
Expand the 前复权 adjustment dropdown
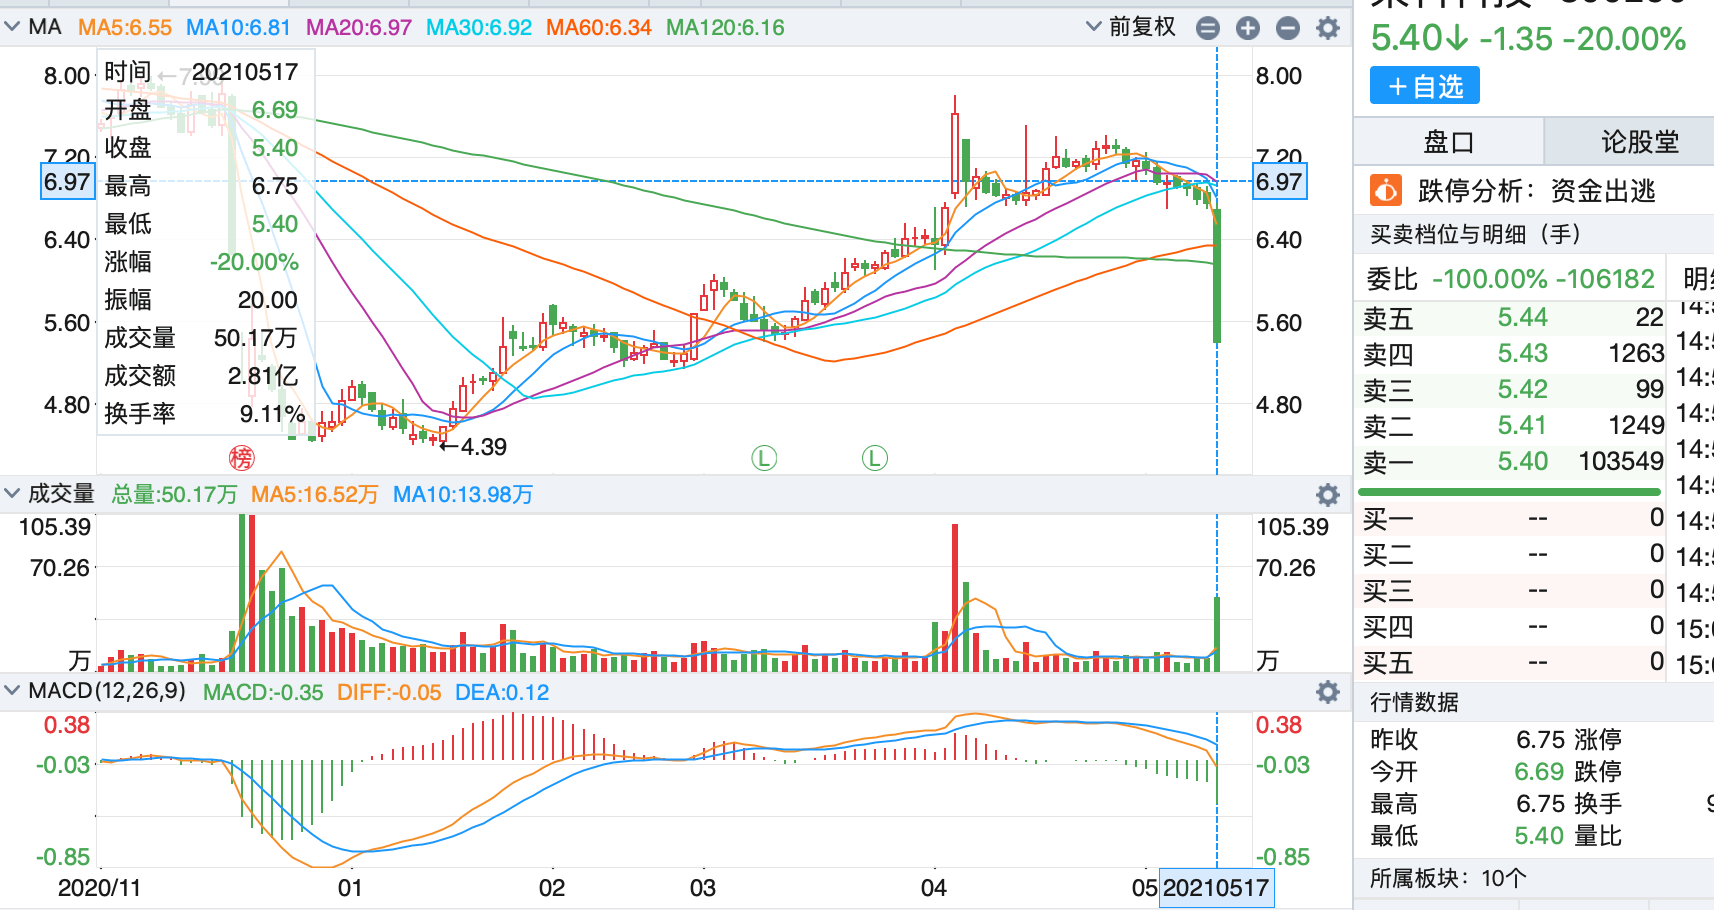1130,27
